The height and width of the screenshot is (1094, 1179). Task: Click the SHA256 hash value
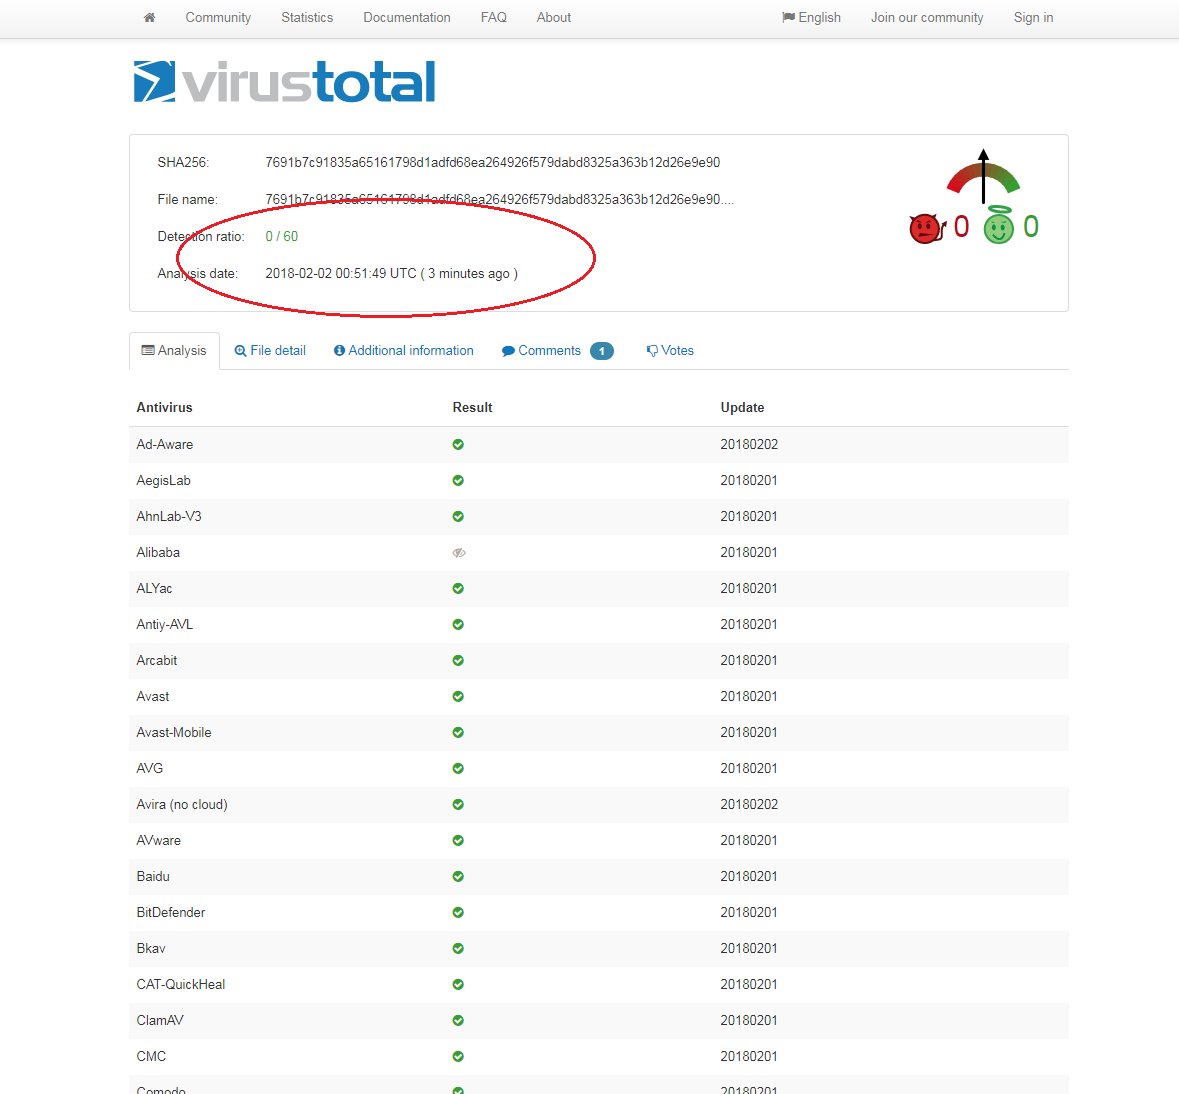coord(493,162)
